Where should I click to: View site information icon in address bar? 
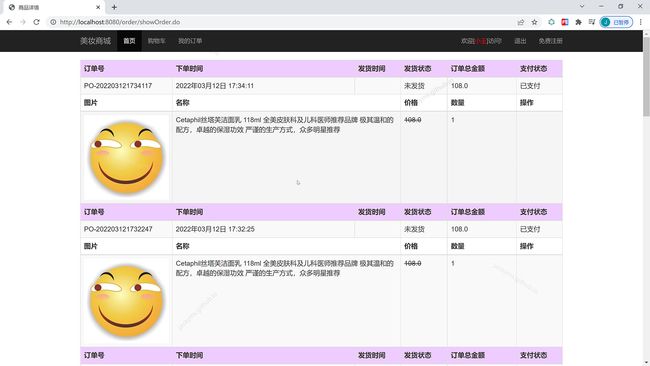[x=53, y=22]
